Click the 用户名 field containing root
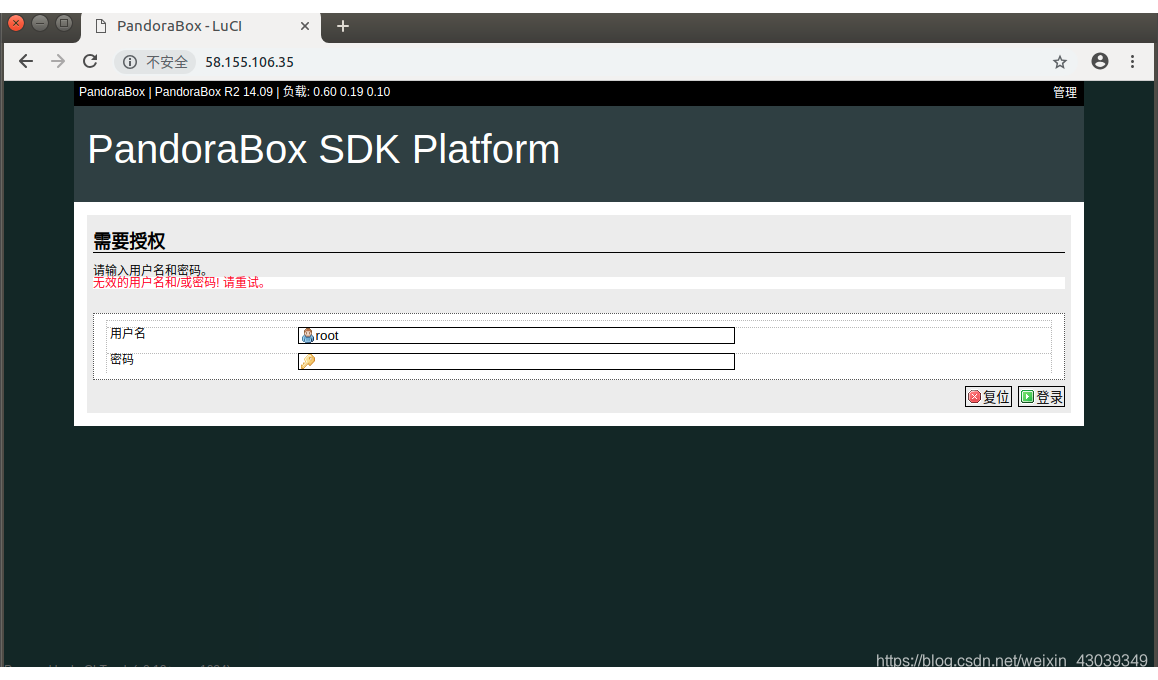Viewport: 1158px width, 680px height. click(x=516, y=336)
